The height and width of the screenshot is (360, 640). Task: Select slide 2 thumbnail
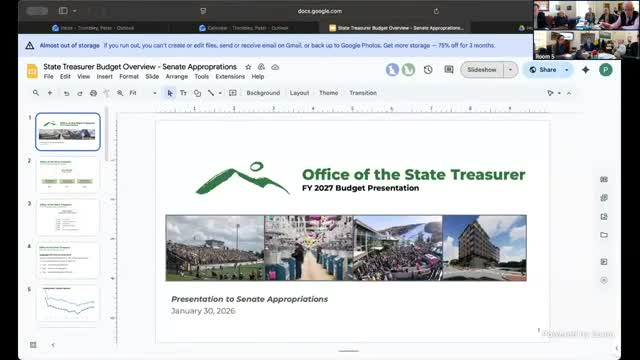(x=67, y=175)
